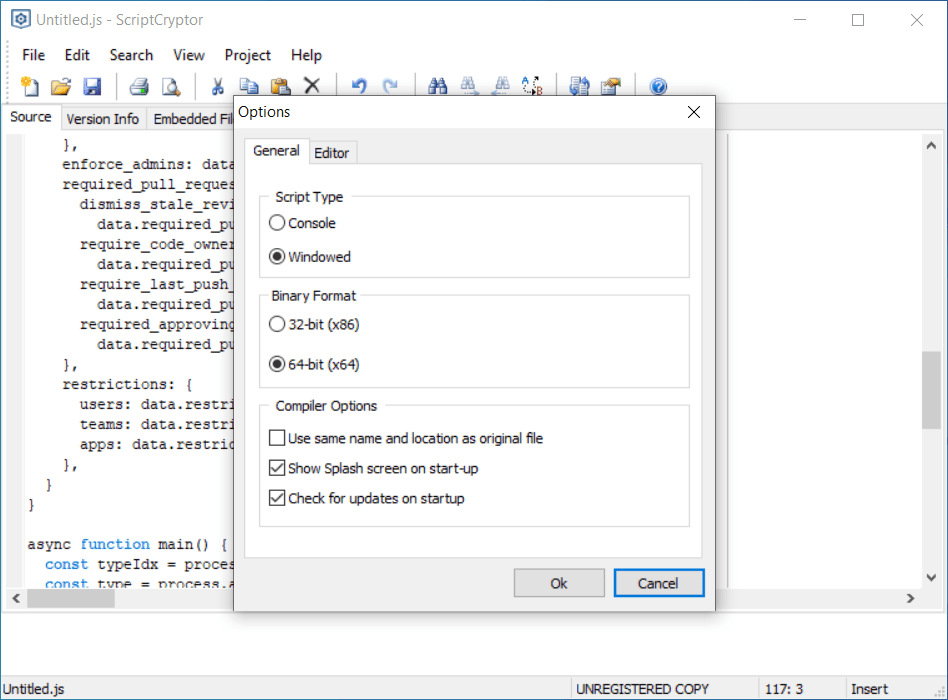Click the Copy toolbar icon

pyautogui.click(x=248, y=86)
